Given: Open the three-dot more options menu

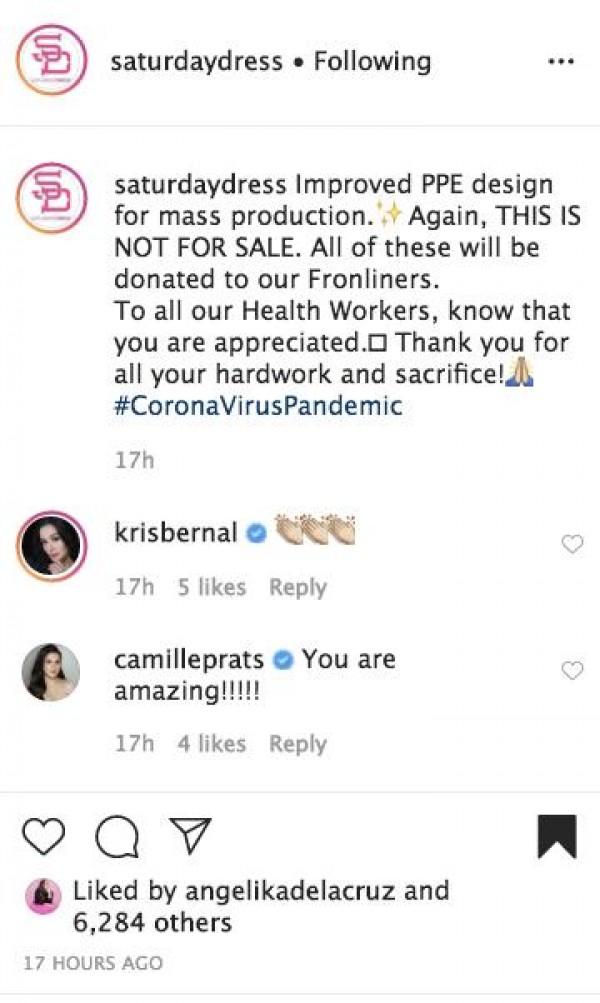Looking at the screenshot, I should click(562, 62).
